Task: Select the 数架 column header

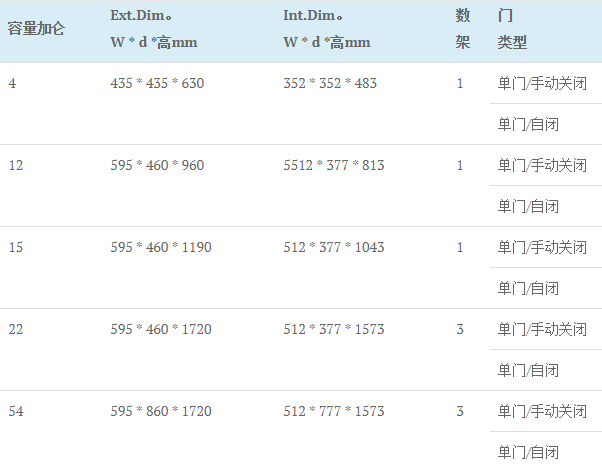Action: (462, 29)
